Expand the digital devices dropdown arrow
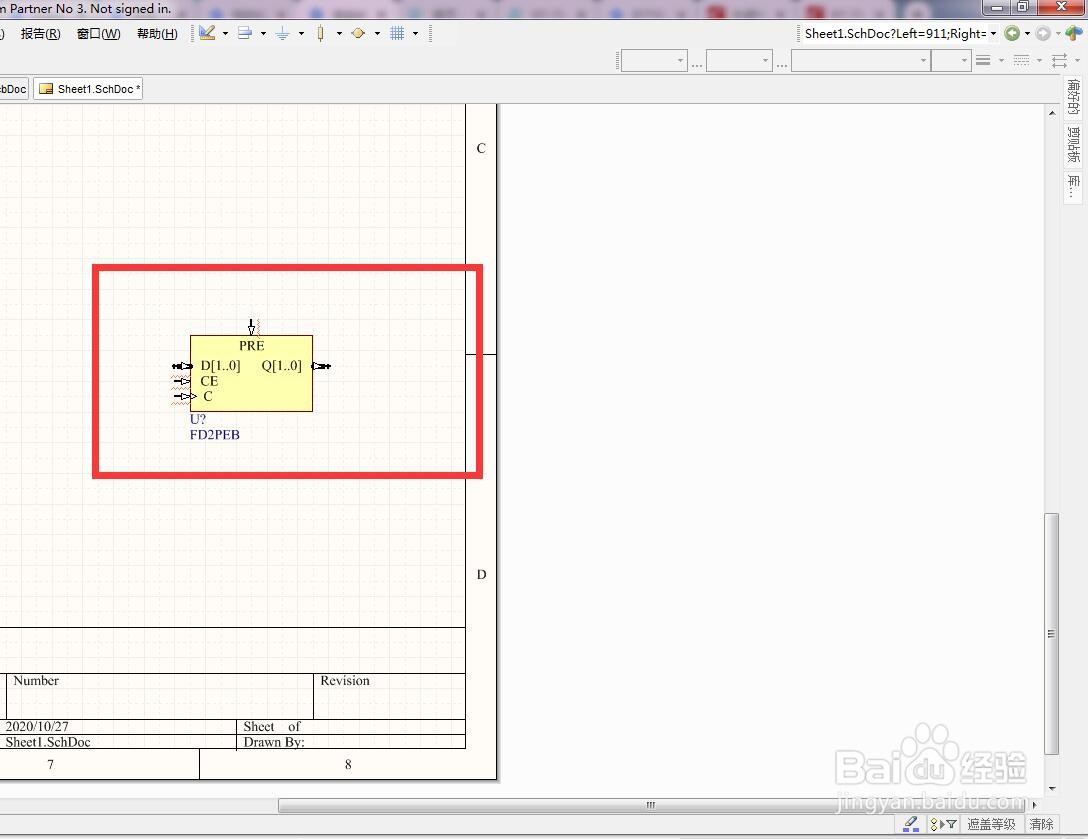Image resolution: width=1088 pixels, height=839 pixels. click(x=339, y=33)
